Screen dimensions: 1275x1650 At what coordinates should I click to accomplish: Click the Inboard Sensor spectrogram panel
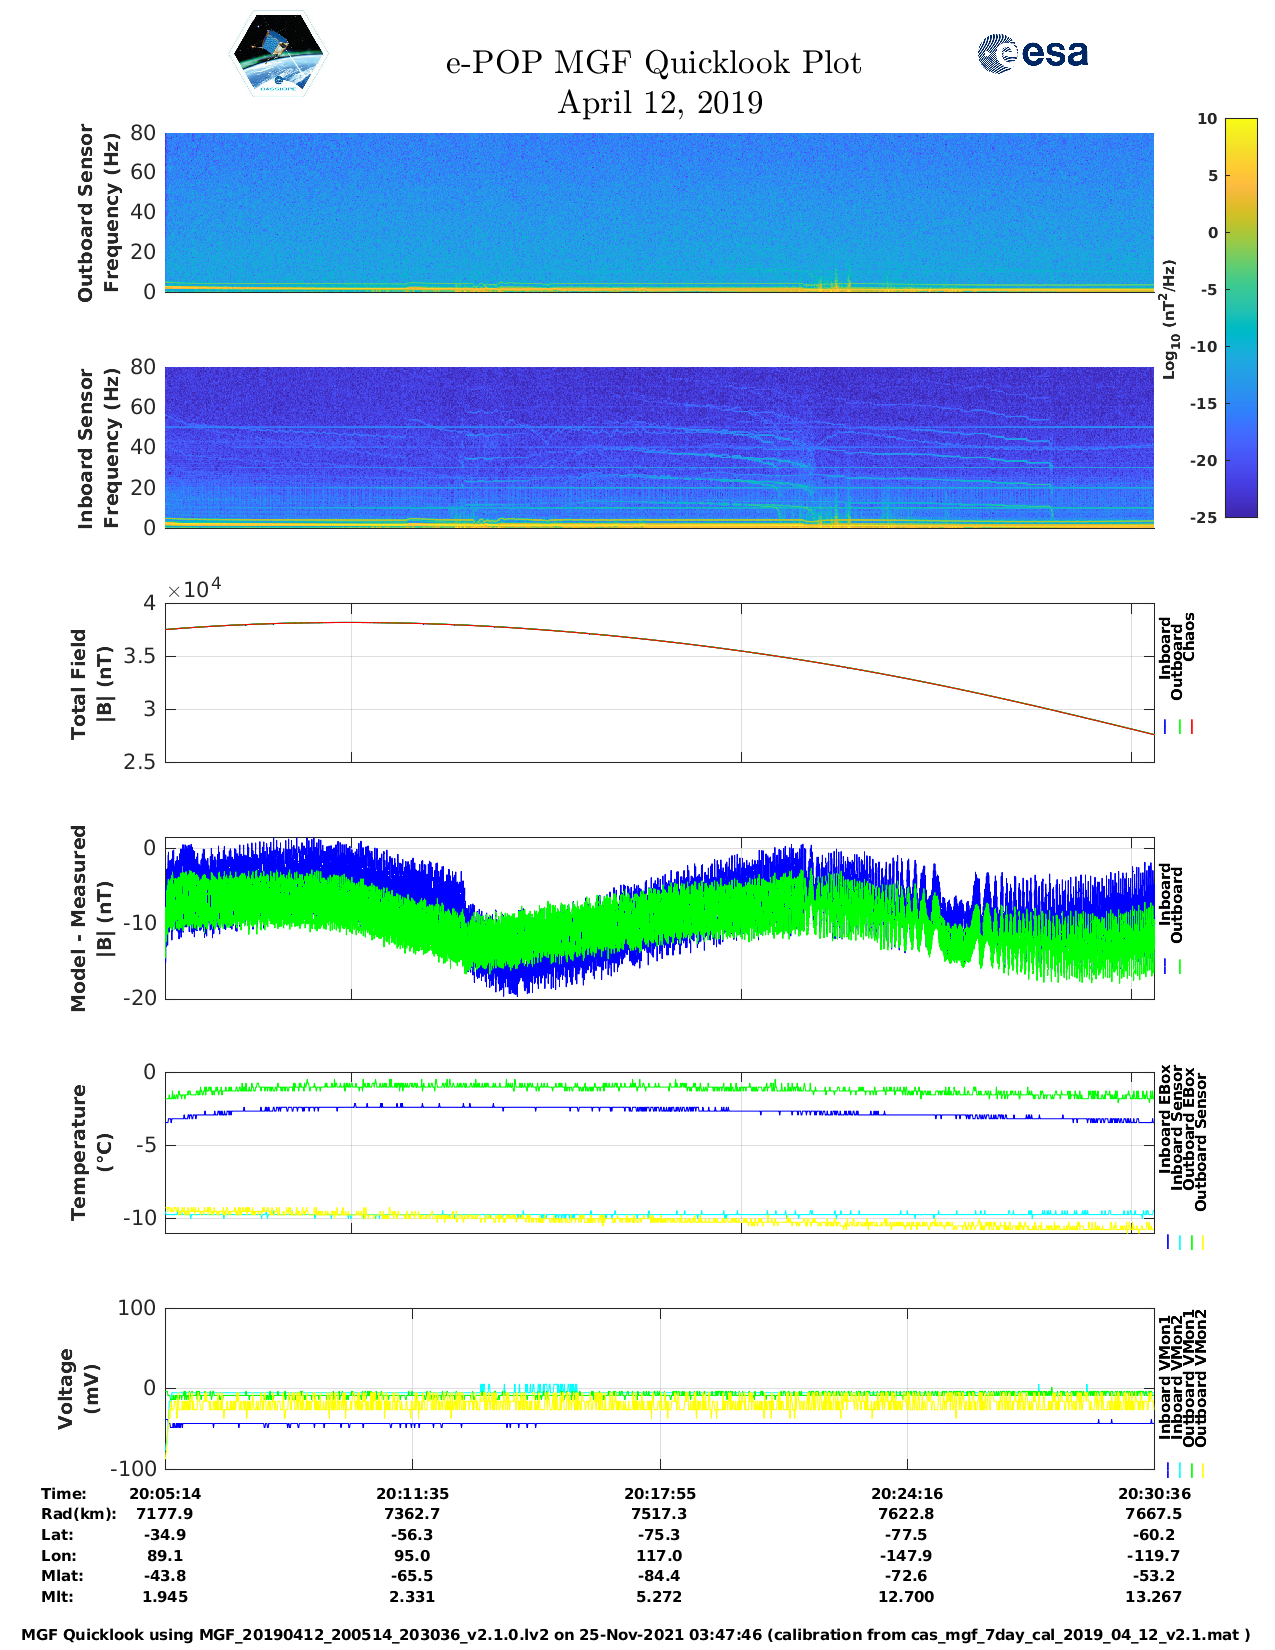[659, 447]
